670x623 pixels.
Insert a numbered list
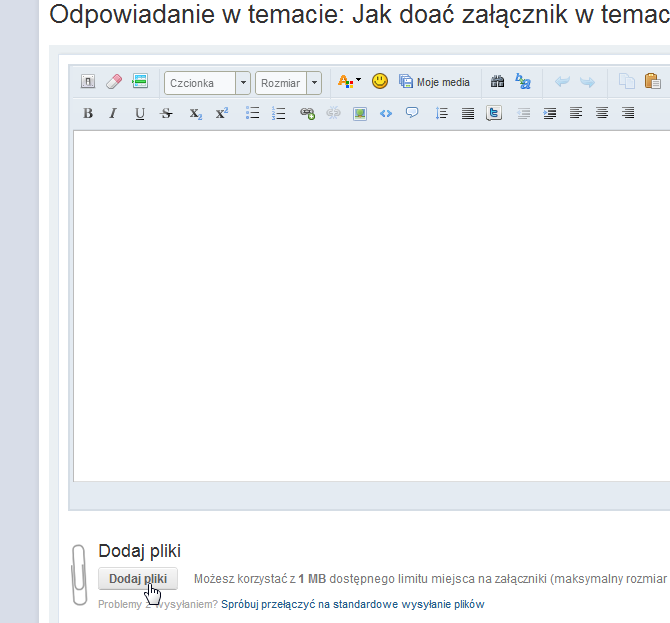[279, 113]
